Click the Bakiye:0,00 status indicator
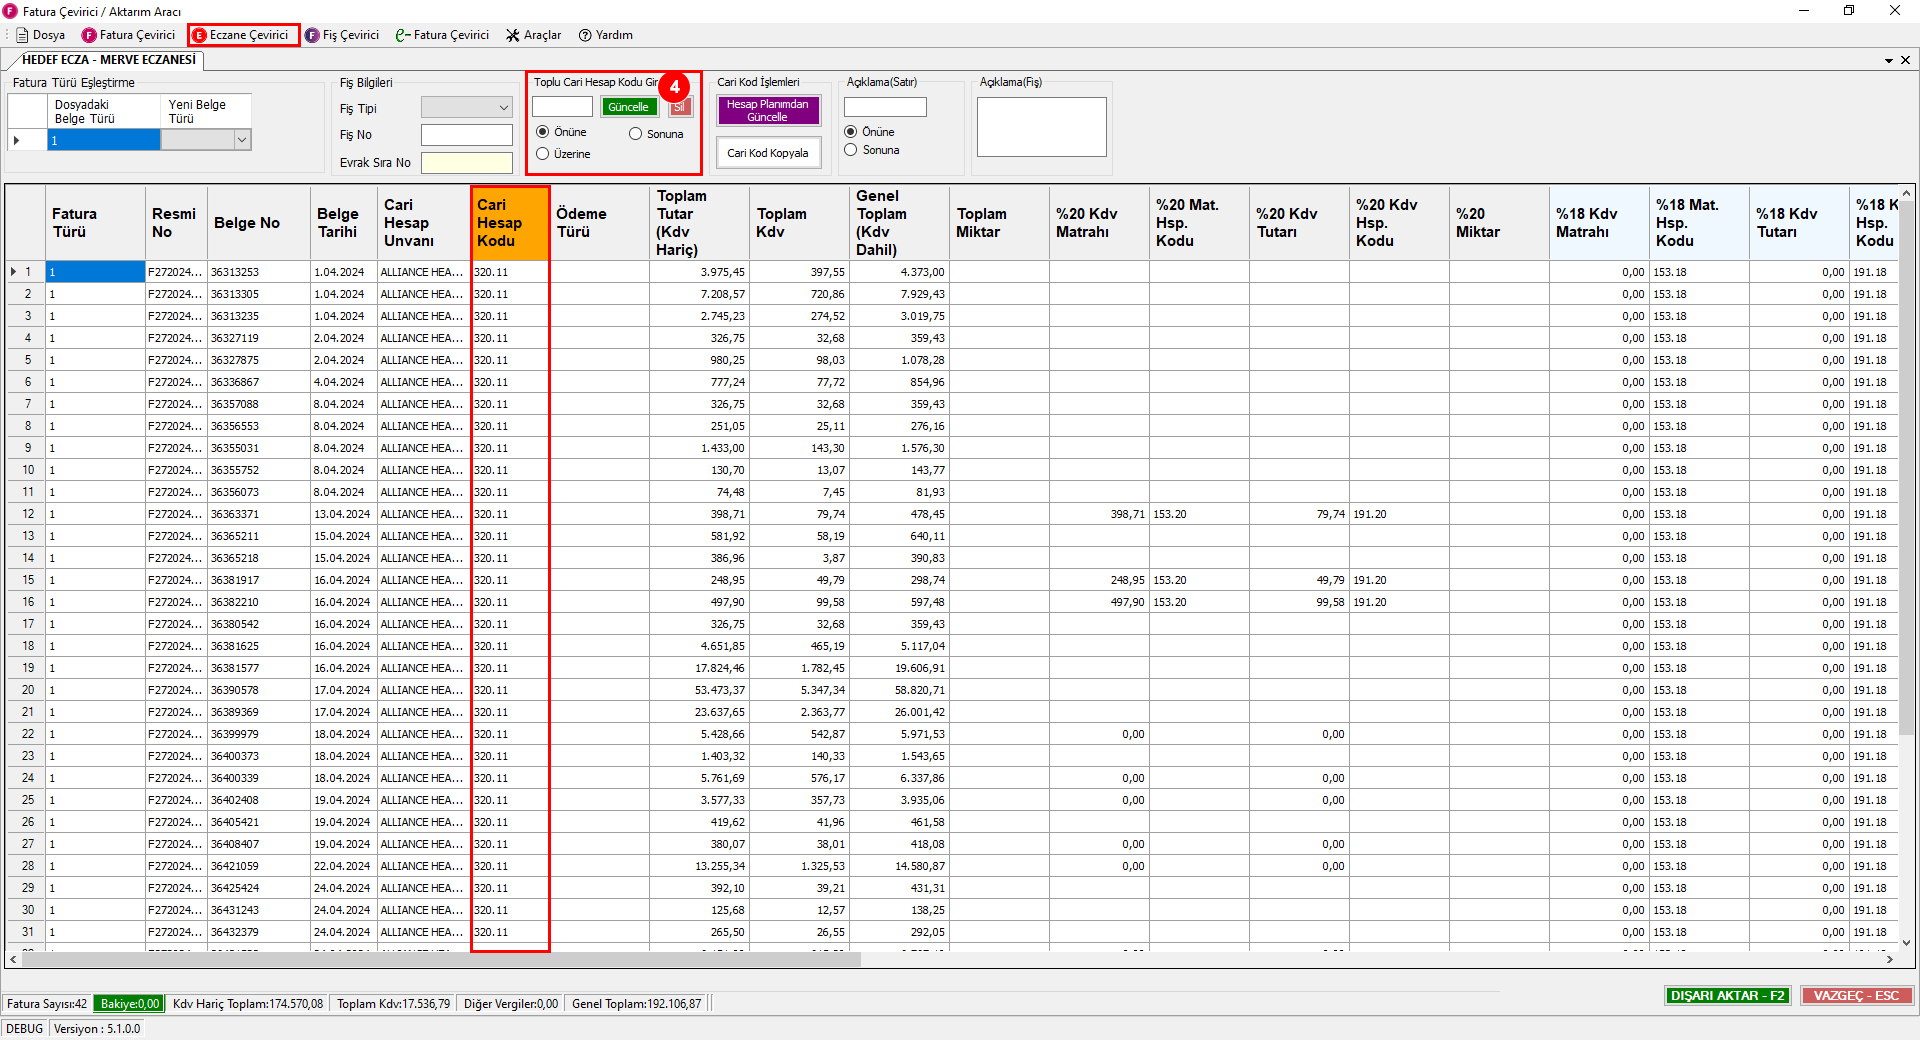The width and height of the screenshot is (1920, 1040). pos(130,1004)
